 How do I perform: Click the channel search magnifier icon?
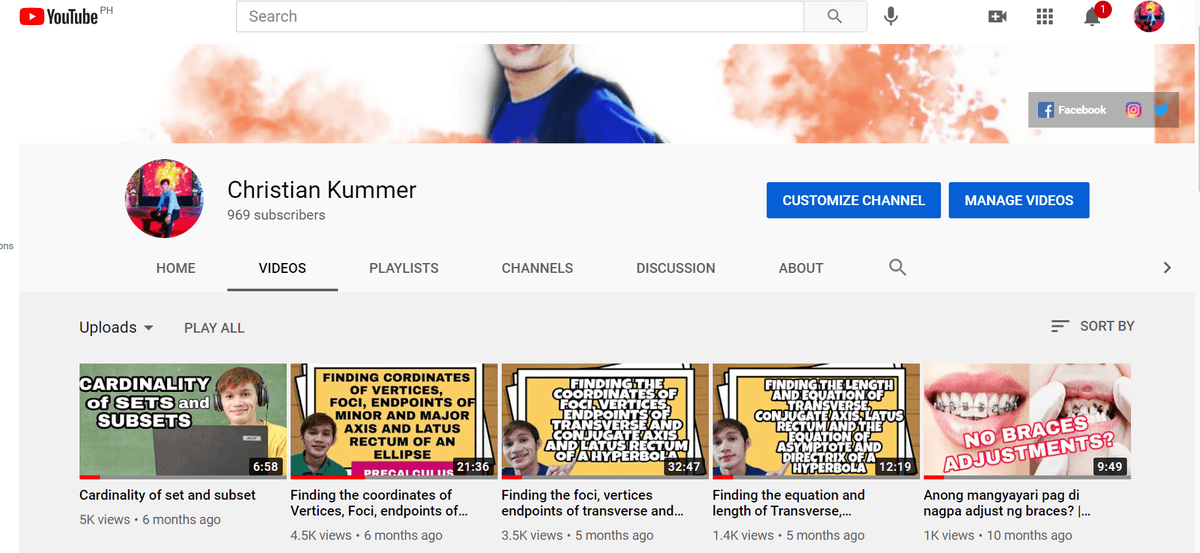pyautogui.click(x=897, y=267)
